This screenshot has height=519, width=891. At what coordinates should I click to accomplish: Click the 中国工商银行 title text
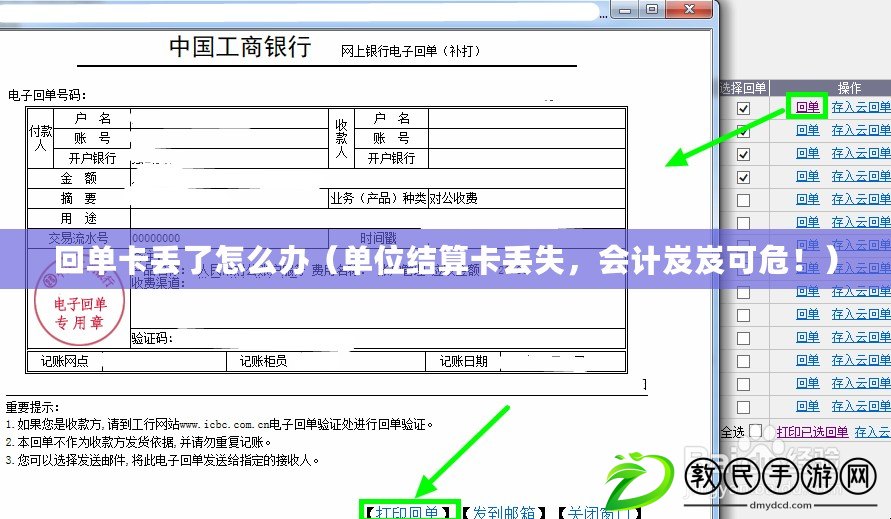pyautogui.click(x=240, y=46)
